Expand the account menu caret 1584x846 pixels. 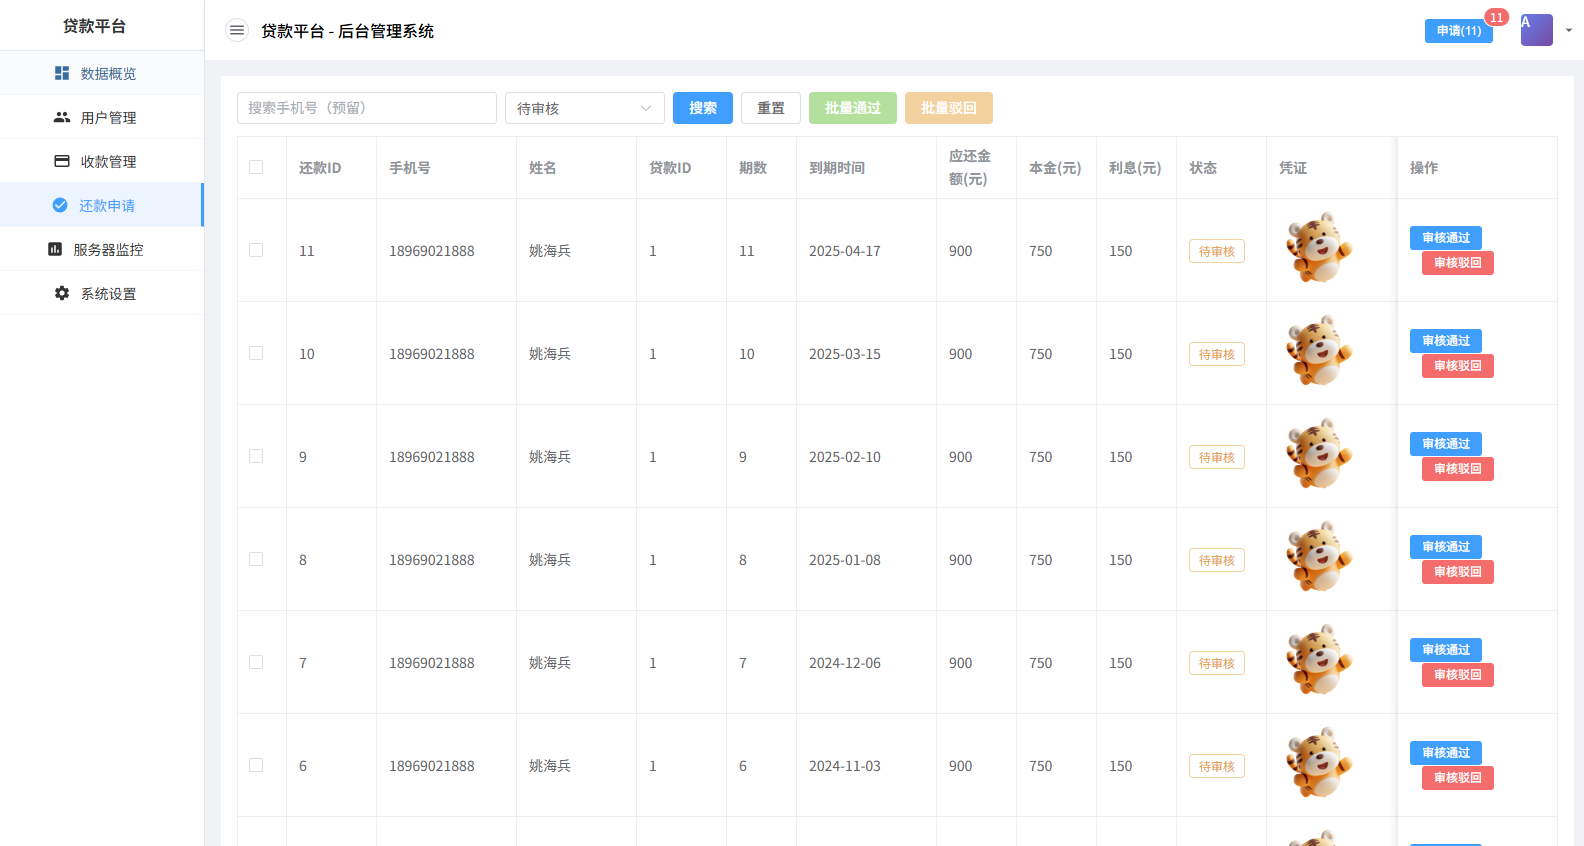point(1569,30)
